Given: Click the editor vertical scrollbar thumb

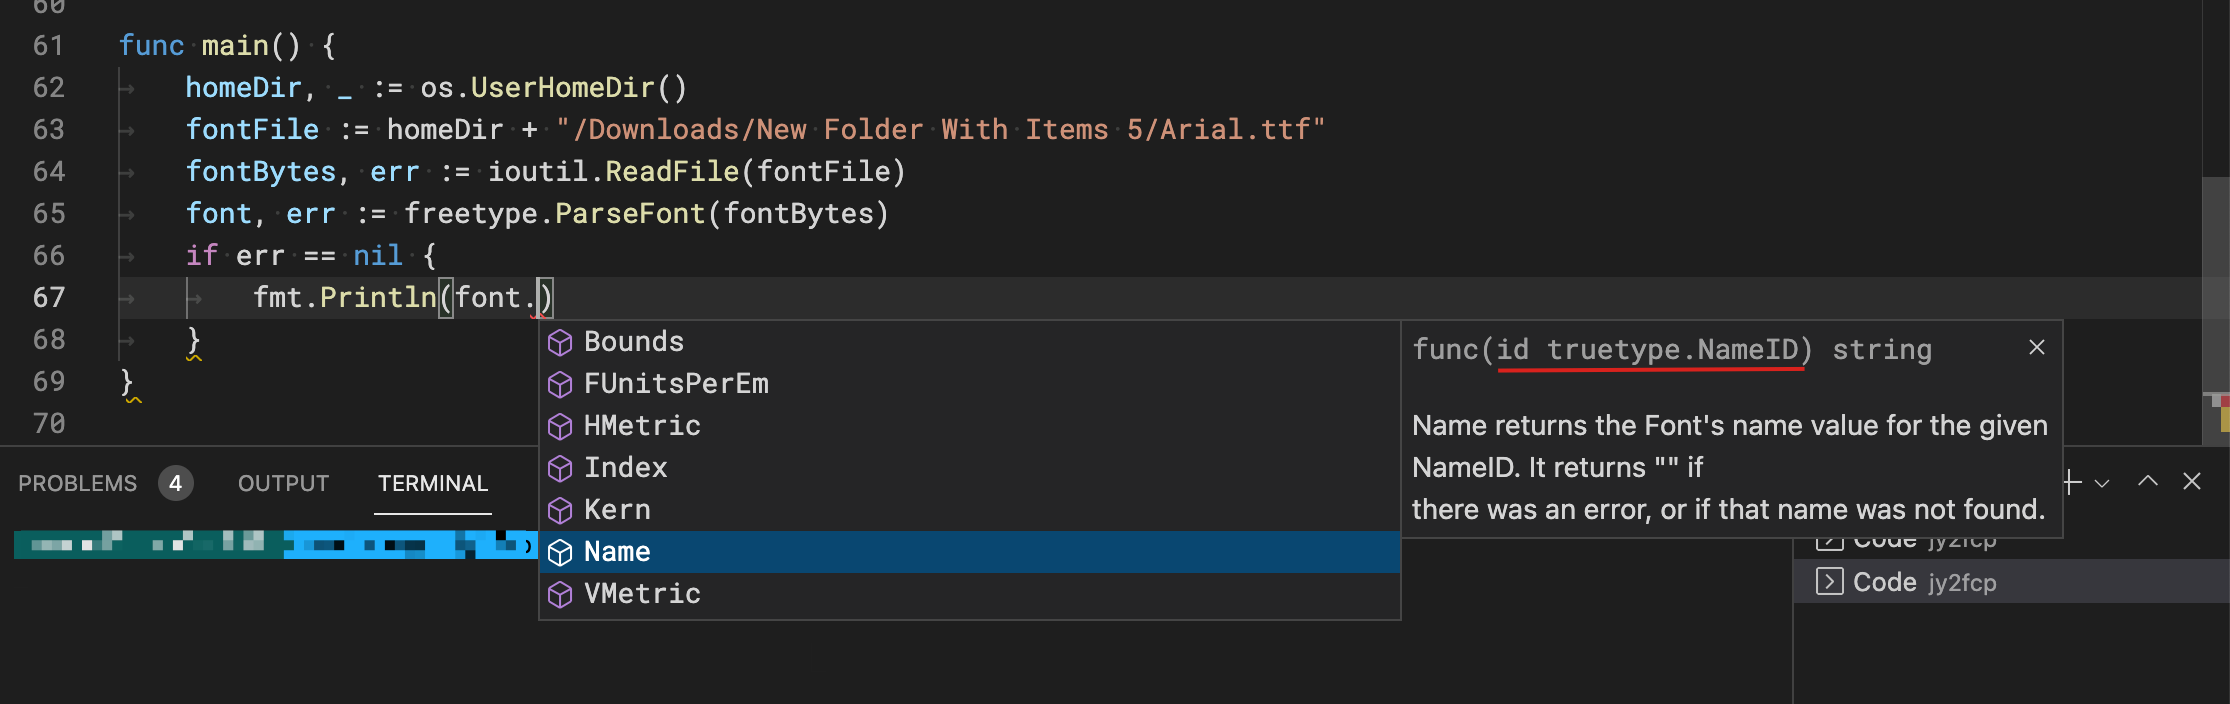Looking at the screenshot, I should tap(2215, 285).
